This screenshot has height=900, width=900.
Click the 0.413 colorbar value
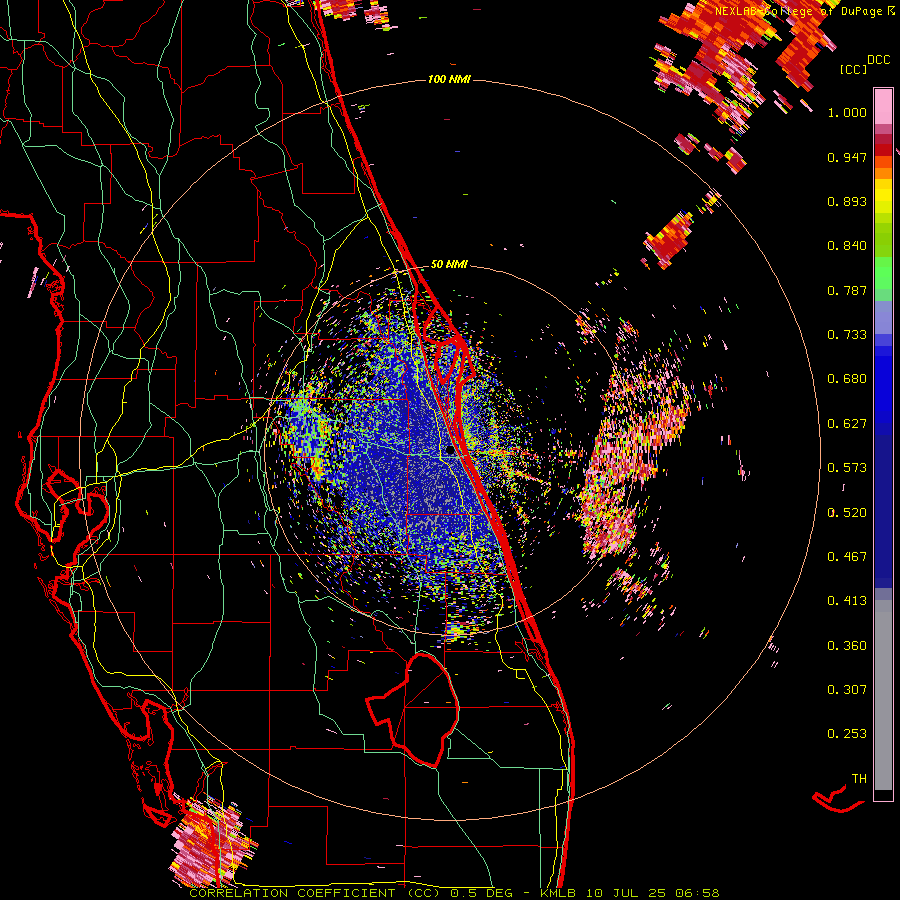(x=847, y=601)
